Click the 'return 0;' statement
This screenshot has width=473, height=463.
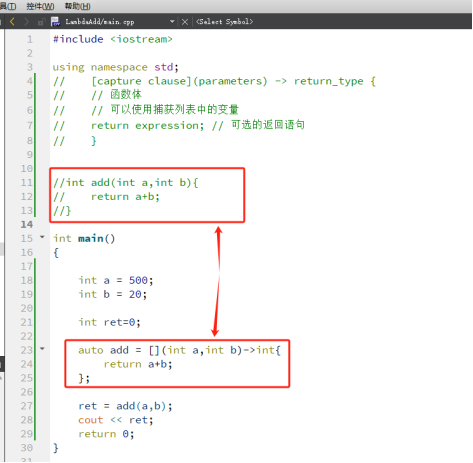(106, 434)
